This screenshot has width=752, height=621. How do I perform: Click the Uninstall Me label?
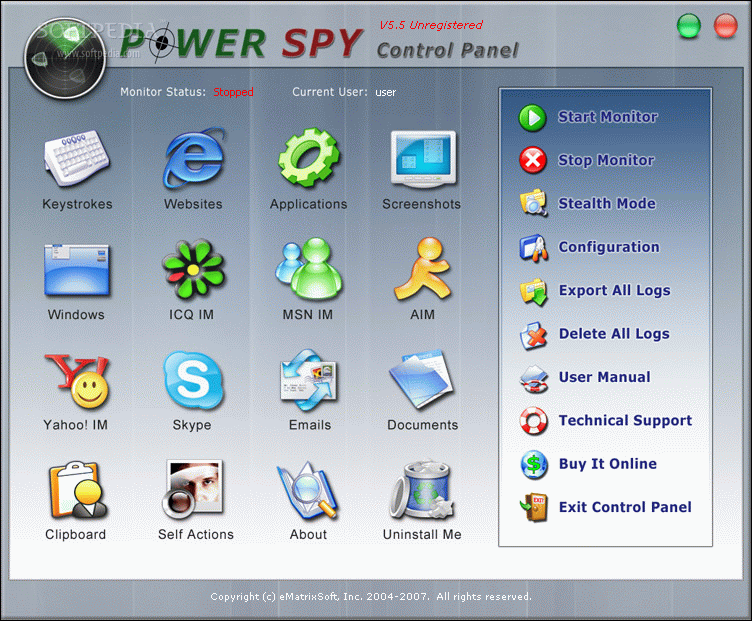[x=422, y=534]
